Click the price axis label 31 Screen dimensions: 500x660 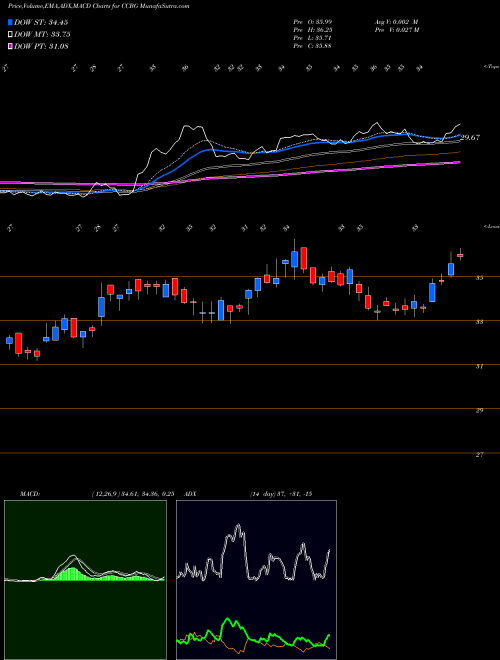479,367
